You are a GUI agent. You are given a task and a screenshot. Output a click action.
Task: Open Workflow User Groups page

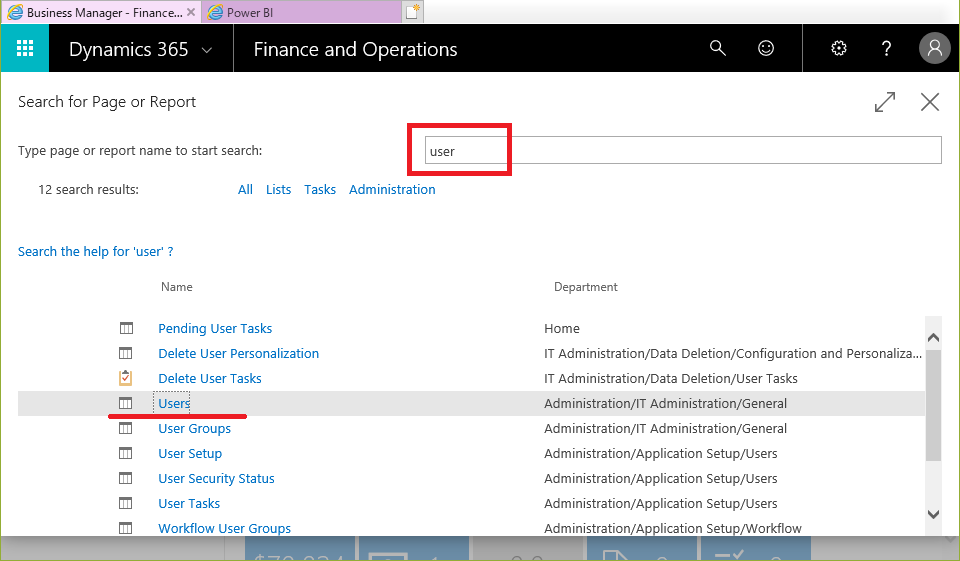tap(225, 529)
